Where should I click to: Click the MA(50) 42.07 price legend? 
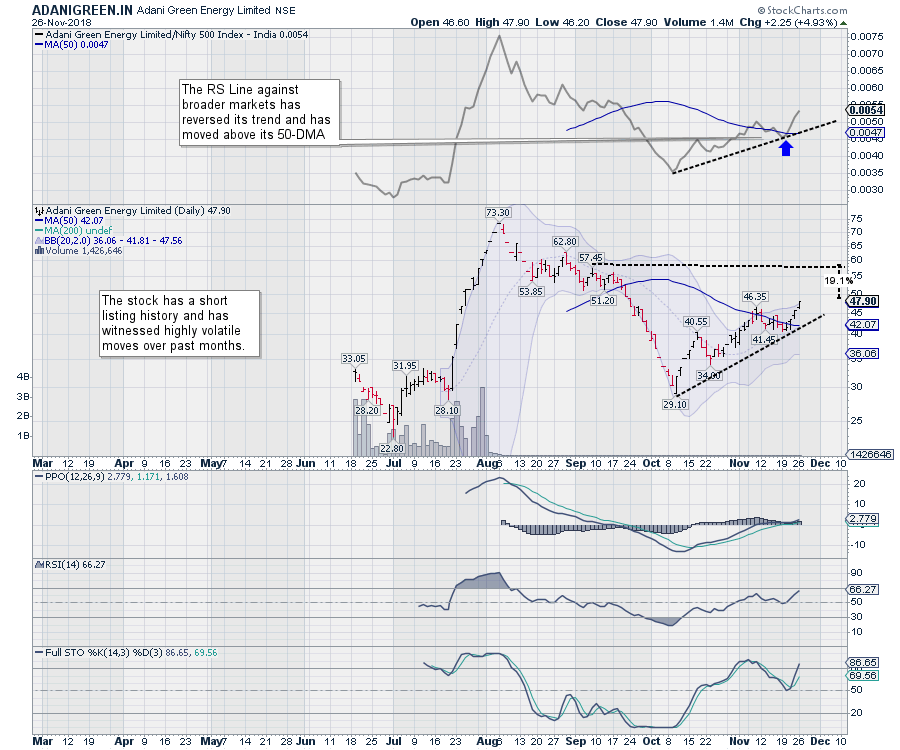[x=70, y=221]
